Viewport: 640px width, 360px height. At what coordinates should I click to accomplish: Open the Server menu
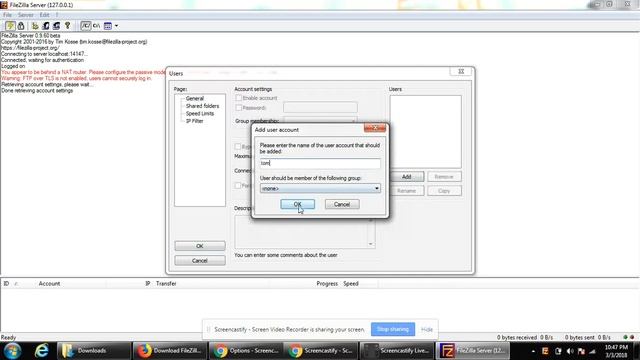tap(25, 15)
